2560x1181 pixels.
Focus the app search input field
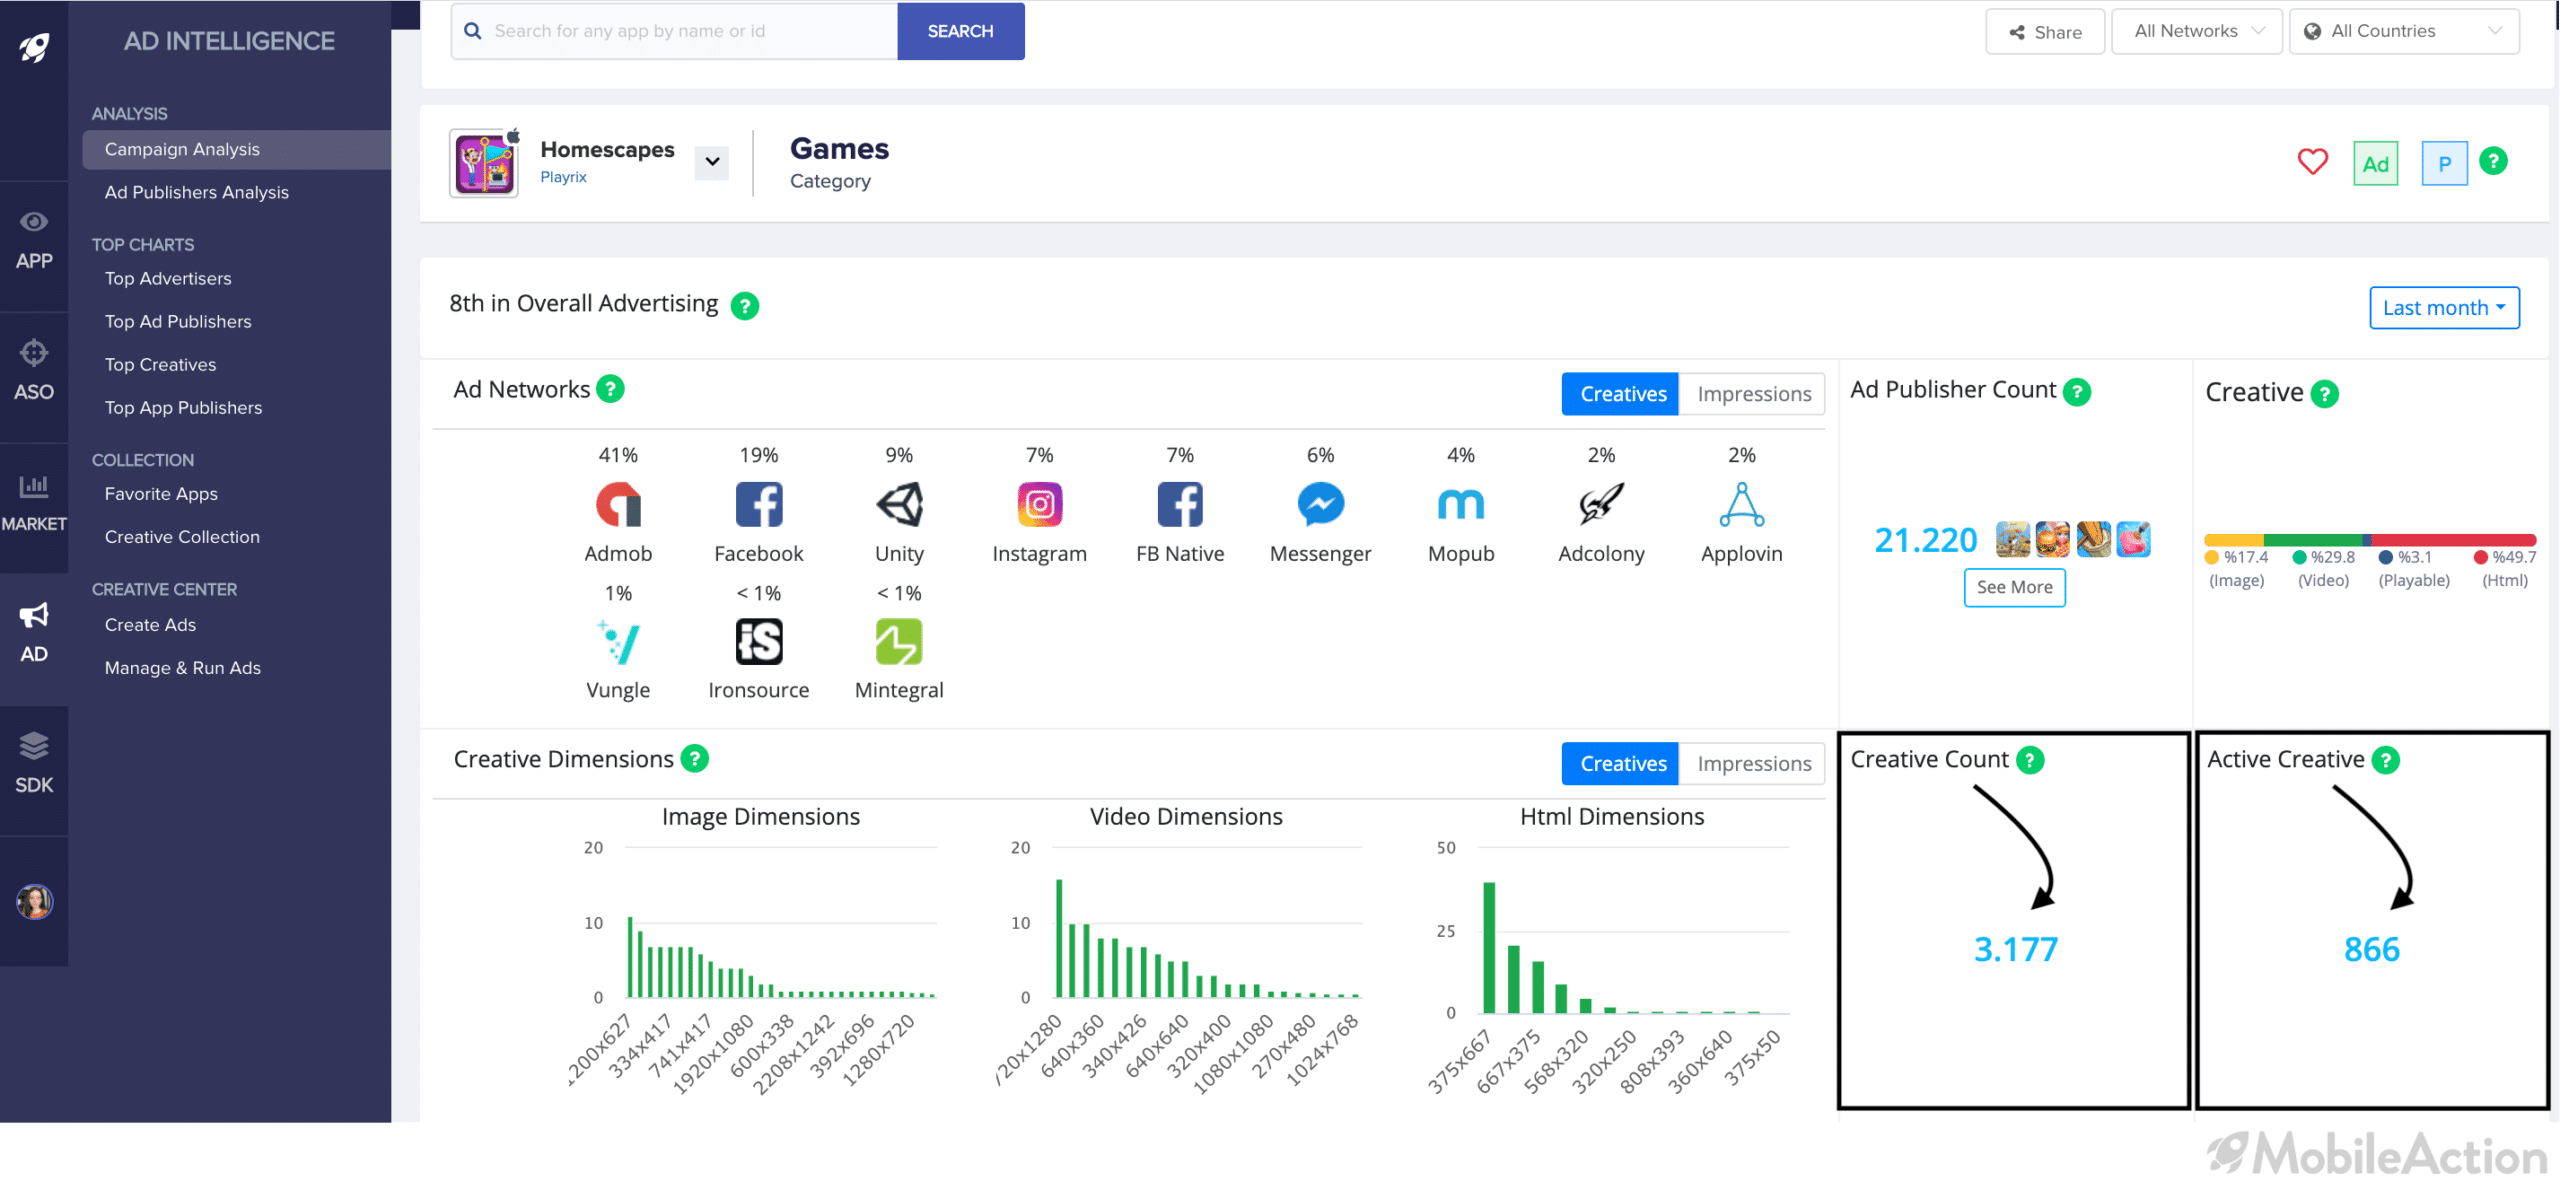click(675, 31)
